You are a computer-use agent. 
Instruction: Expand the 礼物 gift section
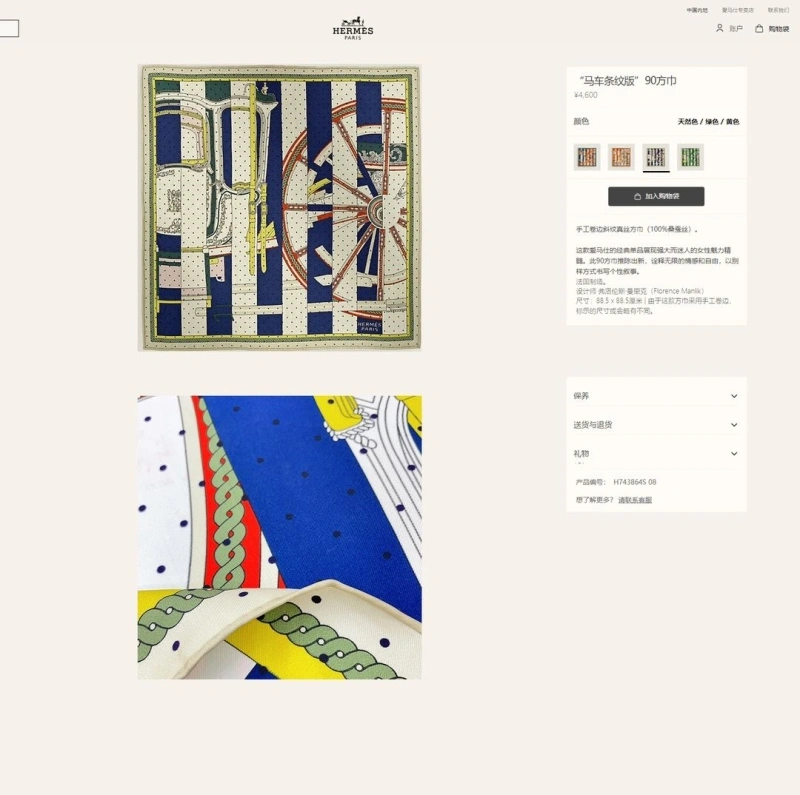tap(656, 453)
